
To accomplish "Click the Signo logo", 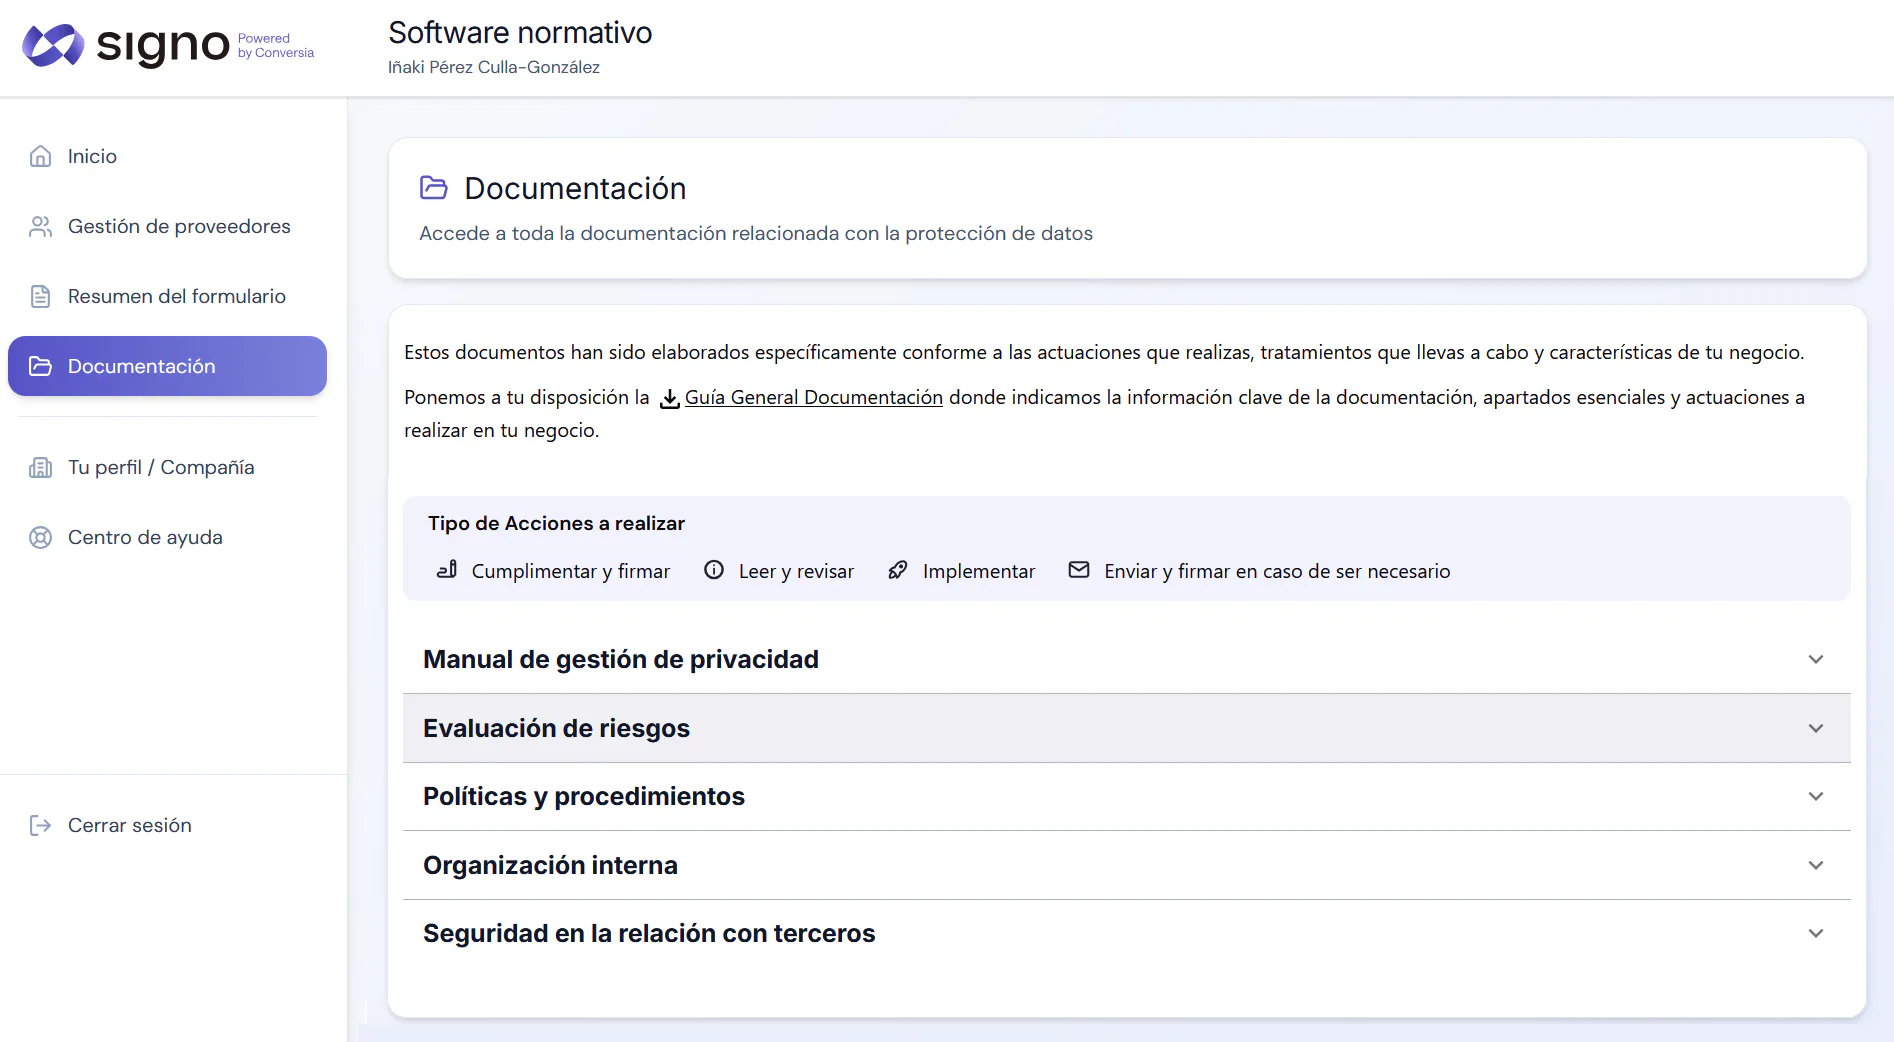I will click(168, 45).
